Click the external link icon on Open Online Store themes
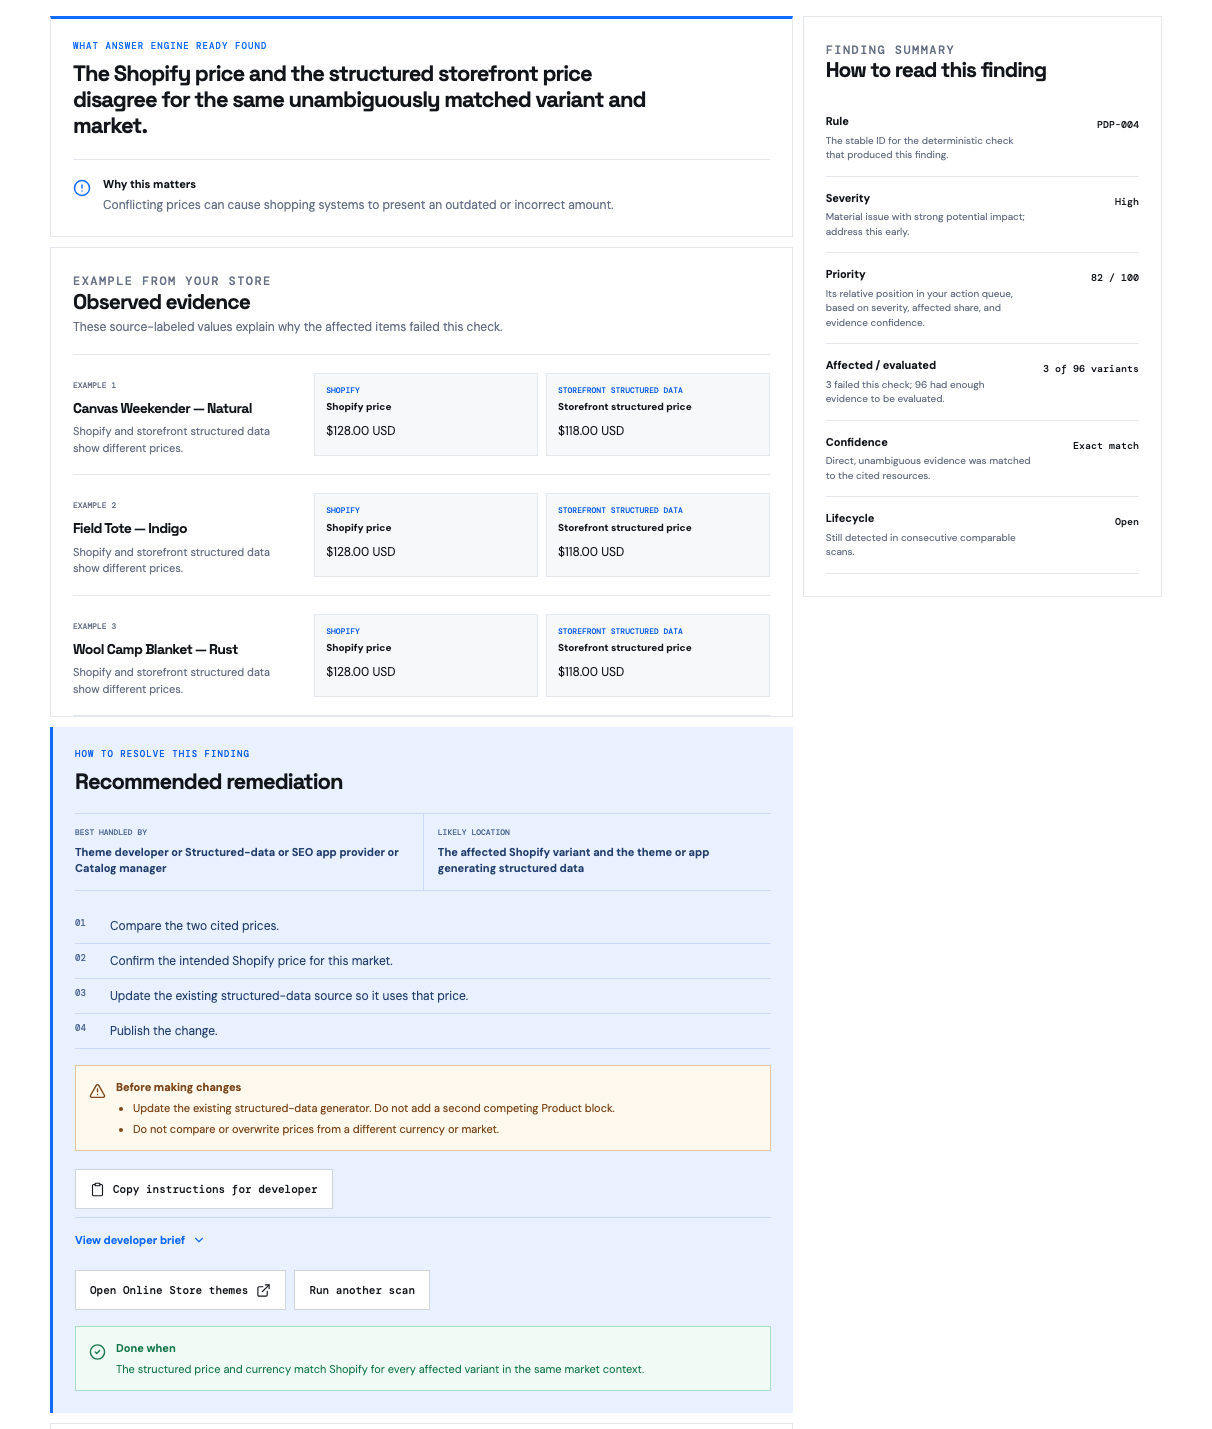1212x1429 pixels. coord(263,1291)
